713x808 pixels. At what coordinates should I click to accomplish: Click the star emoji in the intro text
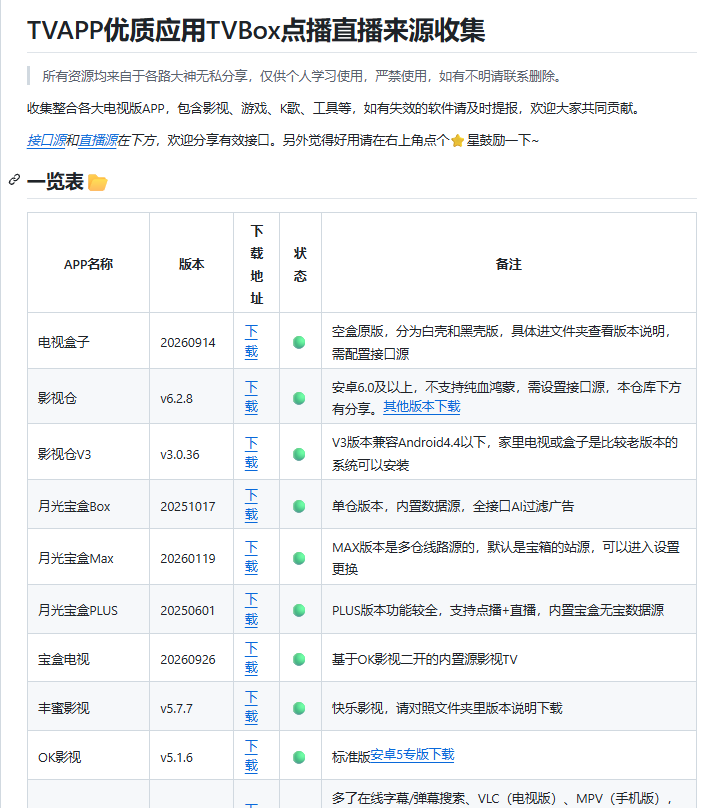coord(457,141)
